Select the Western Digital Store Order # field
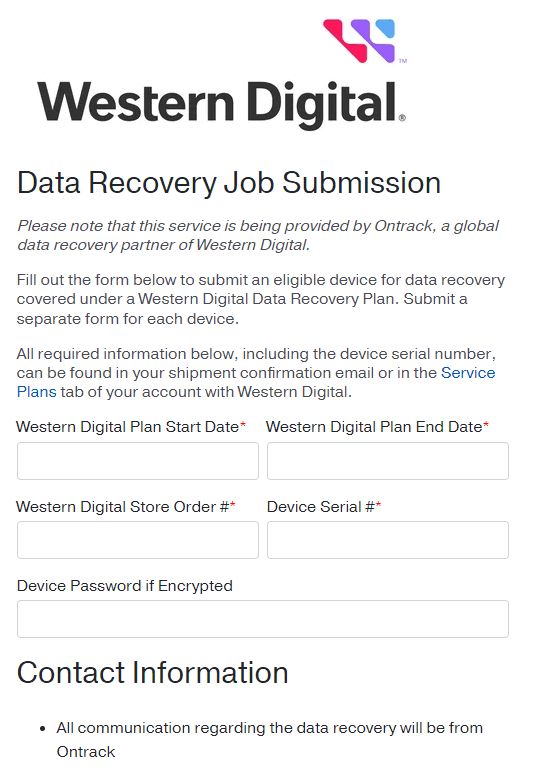Screen dimensions: 544x771 click(x=138, y=540)
